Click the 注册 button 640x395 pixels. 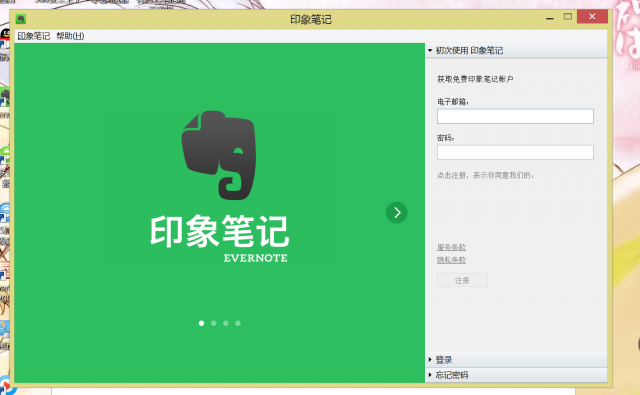(x=462, y=280)
